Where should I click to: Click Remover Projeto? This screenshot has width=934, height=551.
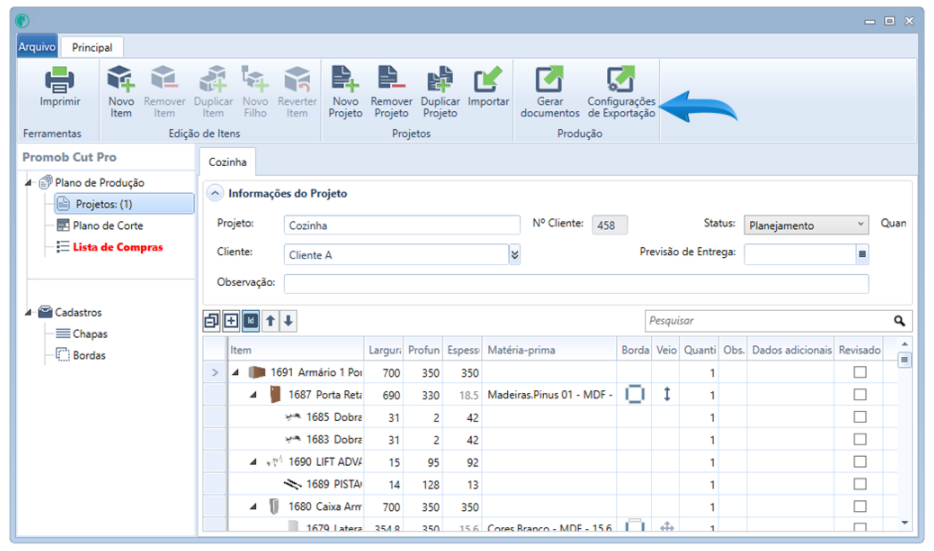click(x=391, y=91)
